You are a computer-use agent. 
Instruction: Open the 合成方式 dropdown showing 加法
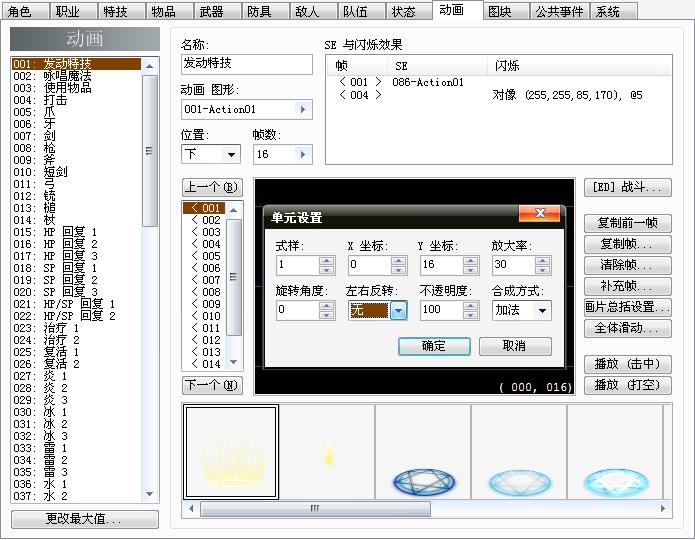(542, 310)
